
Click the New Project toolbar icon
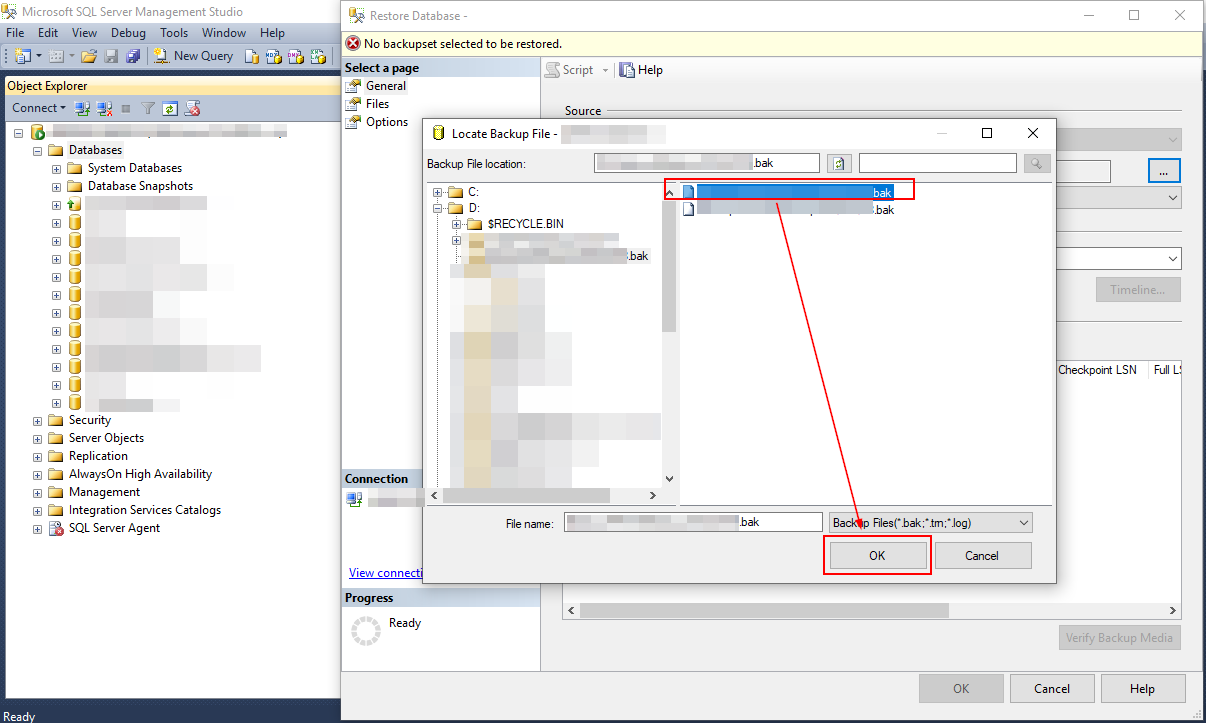[23, 56]
